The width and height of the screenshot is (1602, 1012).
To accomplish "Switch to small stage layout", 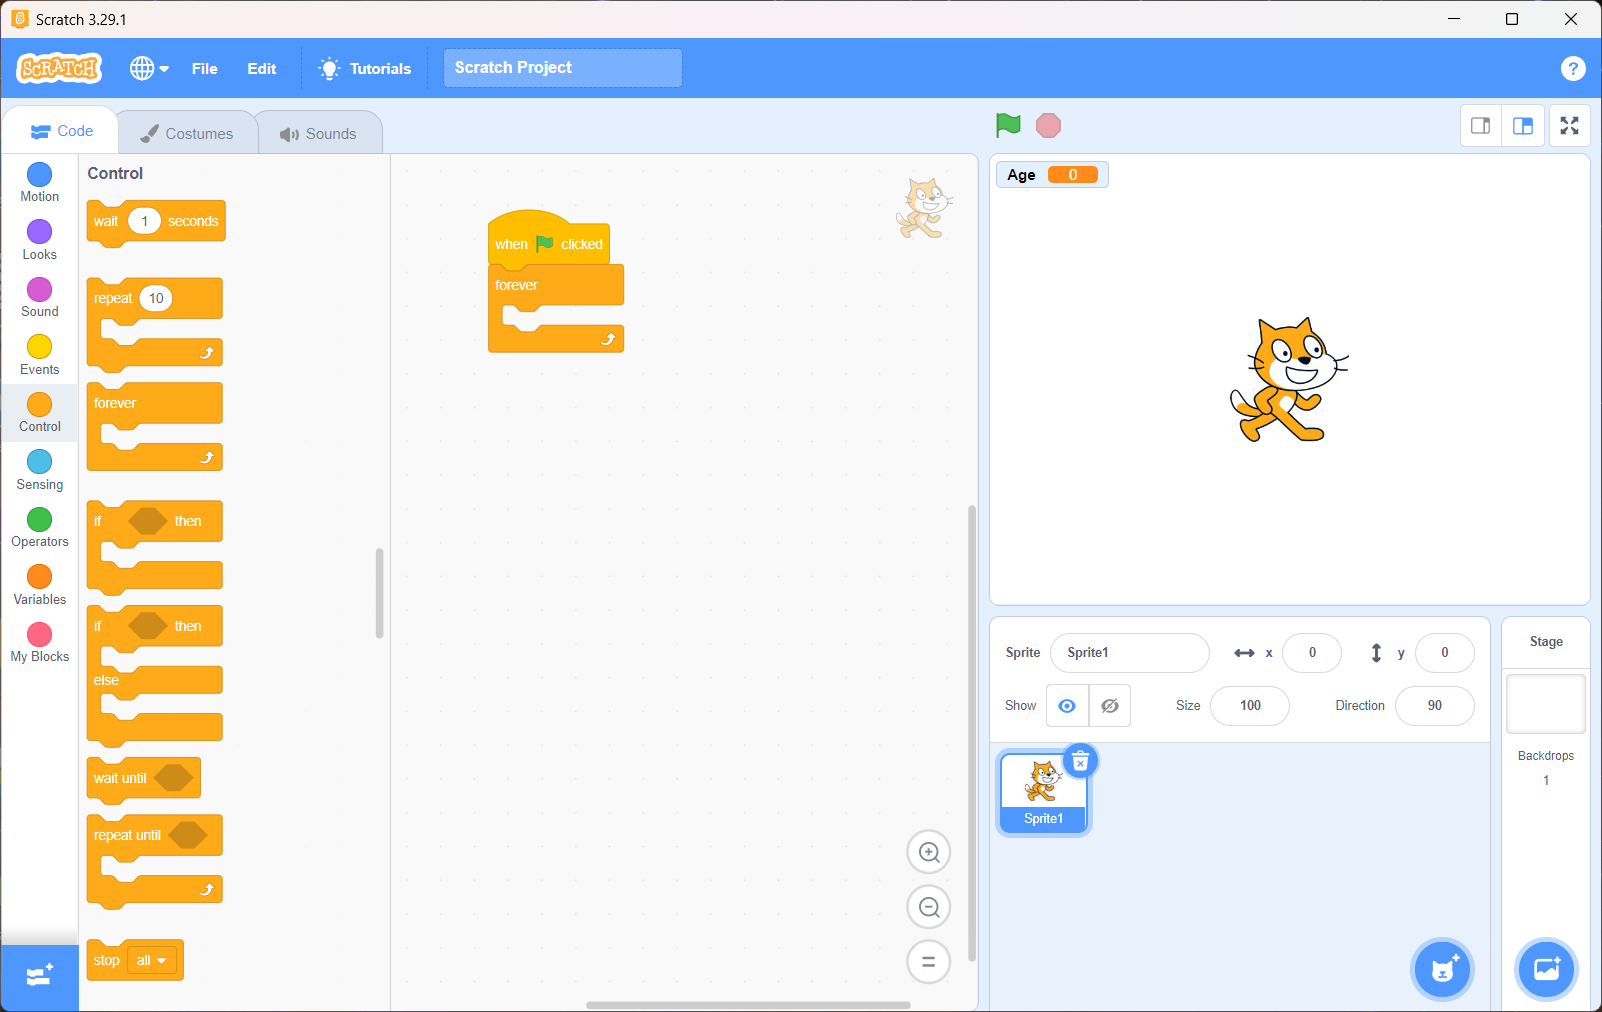I will [1480, 126].
